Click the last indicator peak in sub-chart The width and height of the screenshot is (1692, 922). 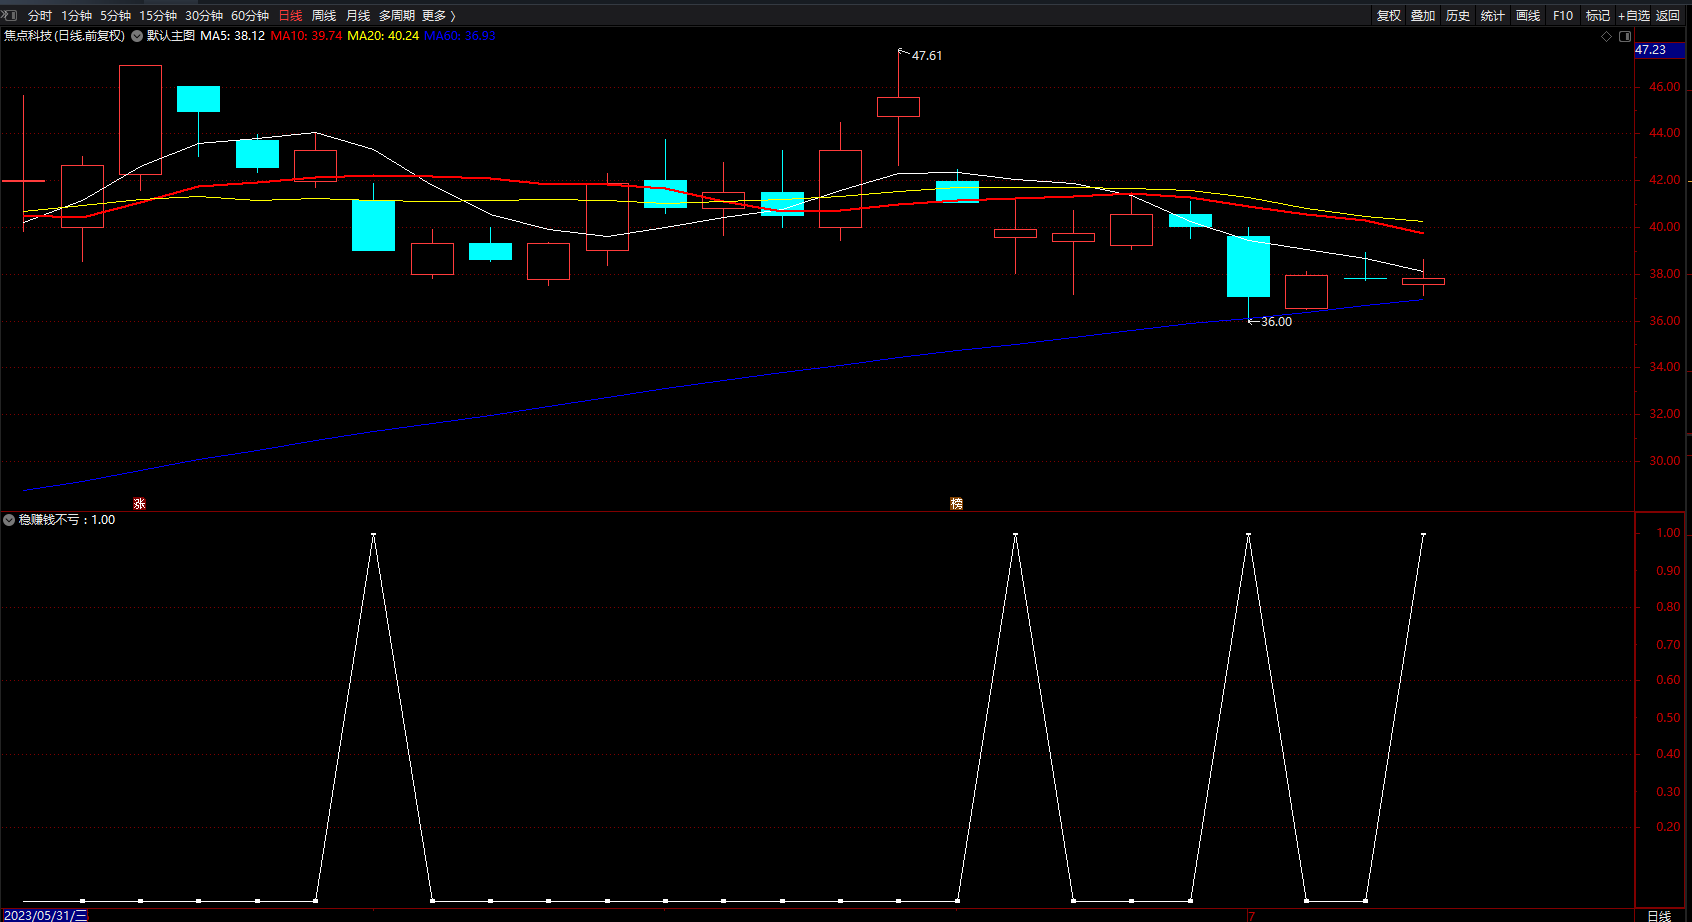[x=1423, y=535]
